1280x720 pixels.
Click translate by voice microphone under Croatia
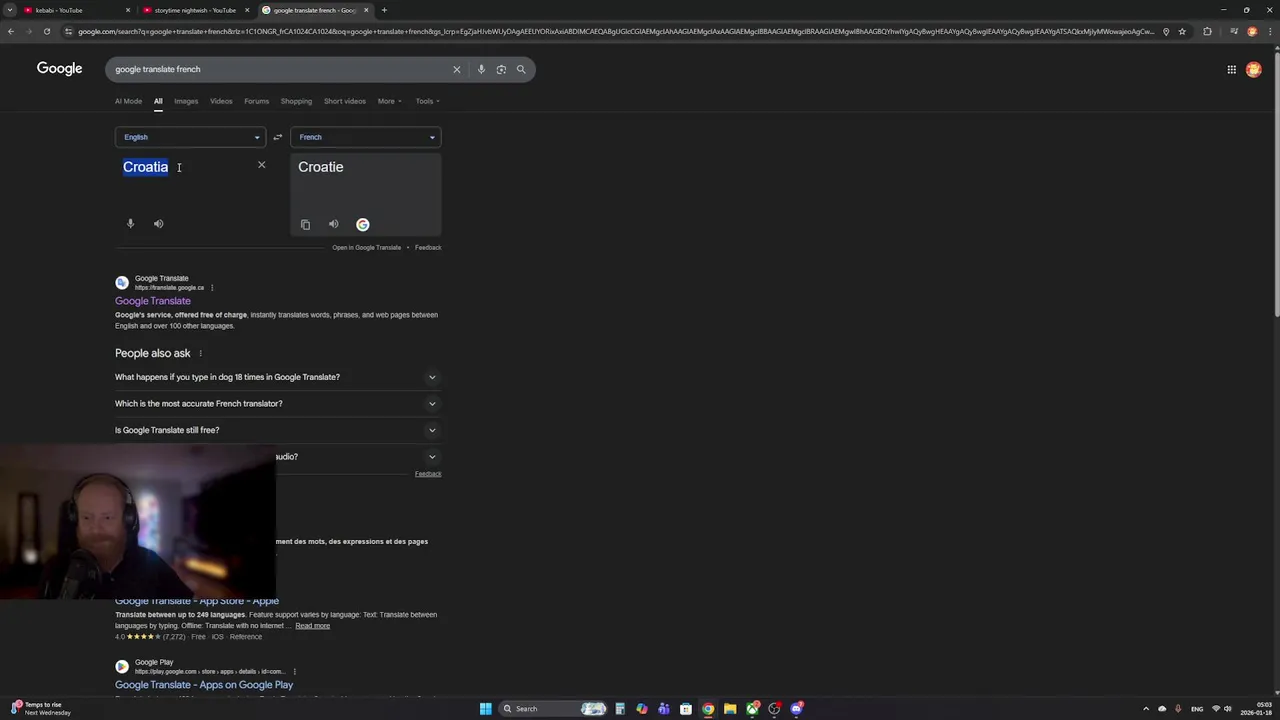click(130, 224)
